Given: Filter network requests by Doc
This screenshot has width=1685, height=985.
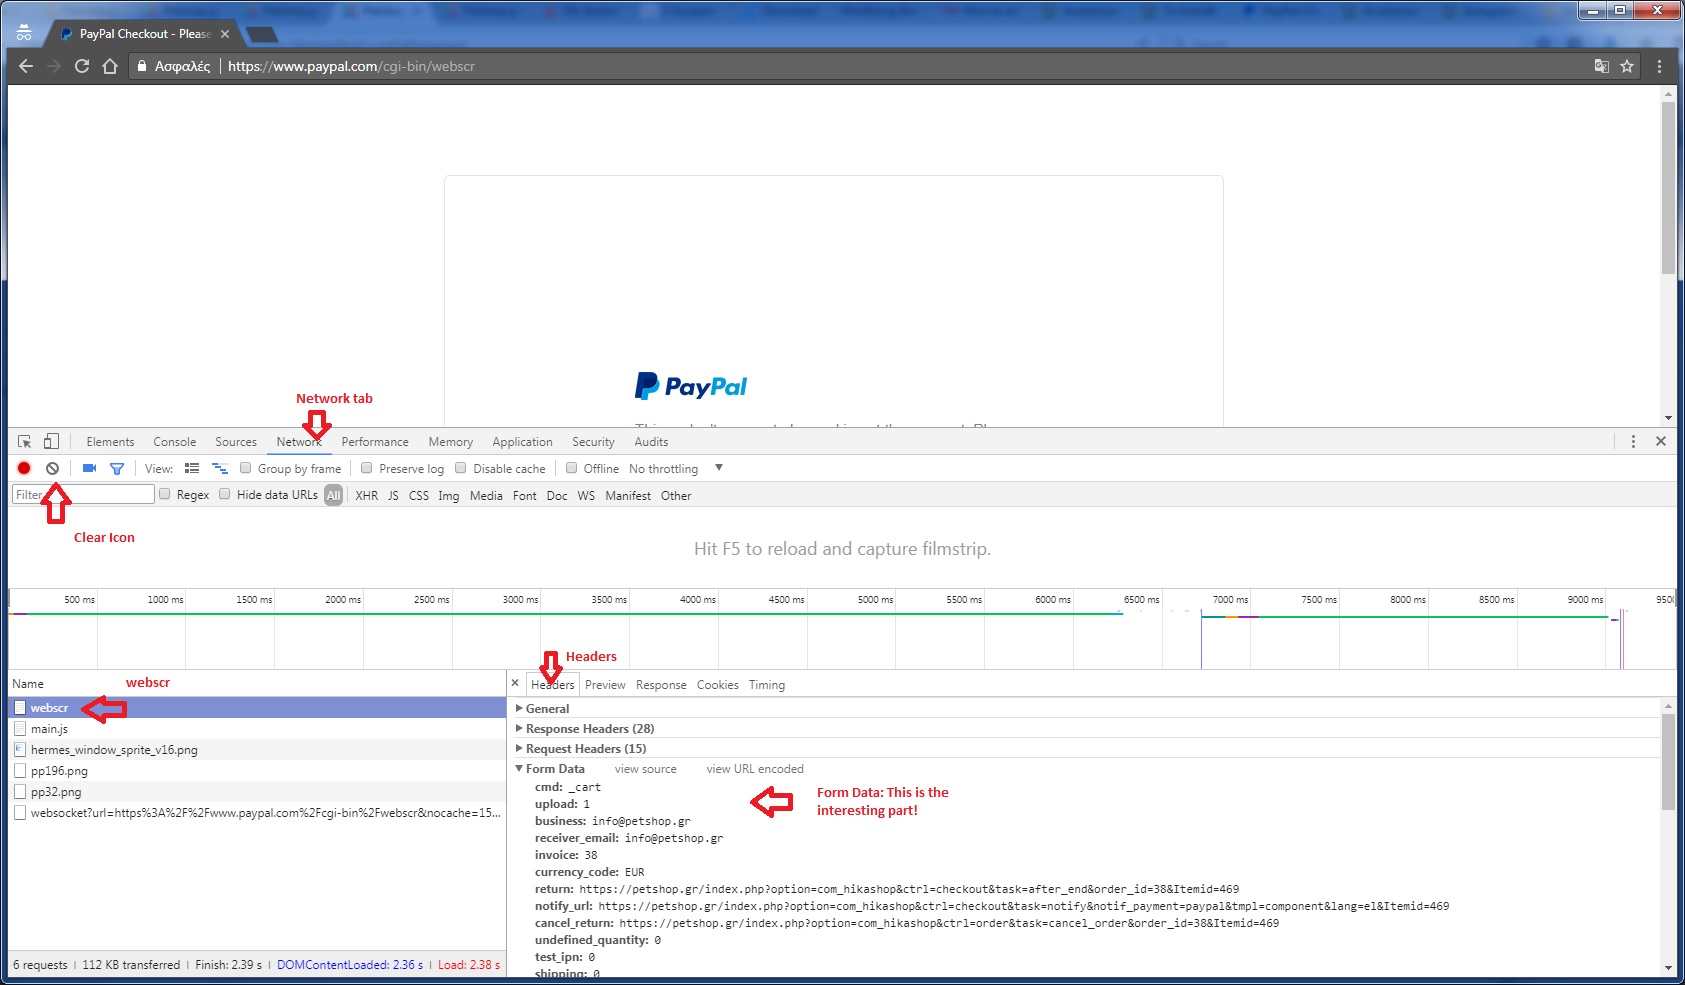Looking at the screenshot, I should [557, 495].
